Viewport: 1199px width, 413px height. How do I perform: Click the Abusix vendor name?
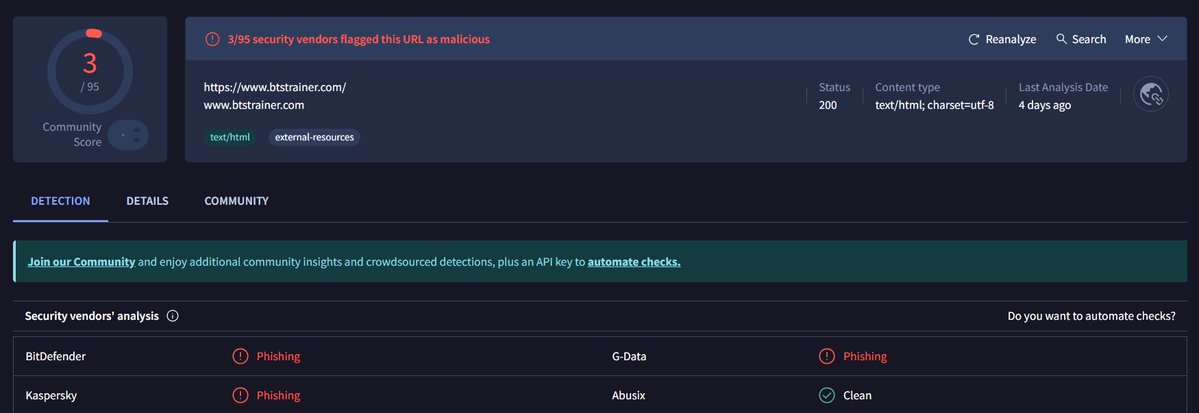(x=629, y=395)
